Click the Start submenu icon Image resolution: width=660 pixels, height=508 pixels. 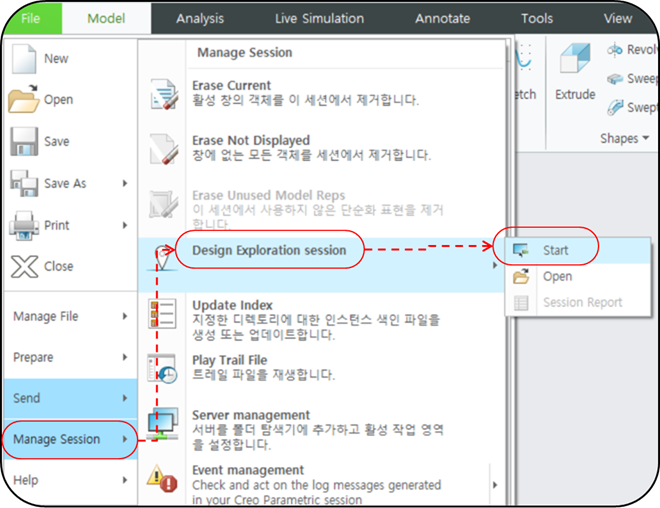point(521,250)
